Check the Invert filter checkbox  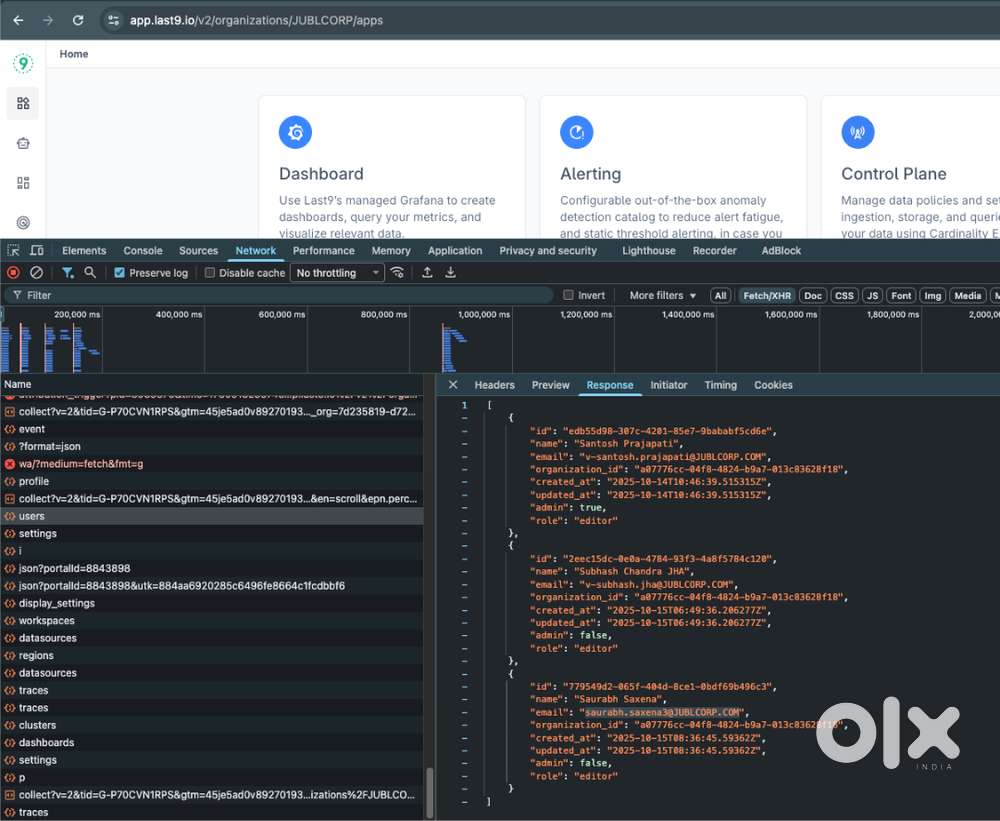[569, 296]
